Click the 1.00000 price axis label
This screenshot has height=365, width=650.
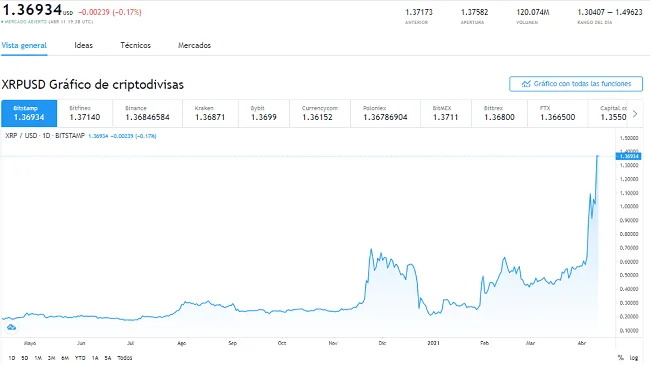[629, 206]
